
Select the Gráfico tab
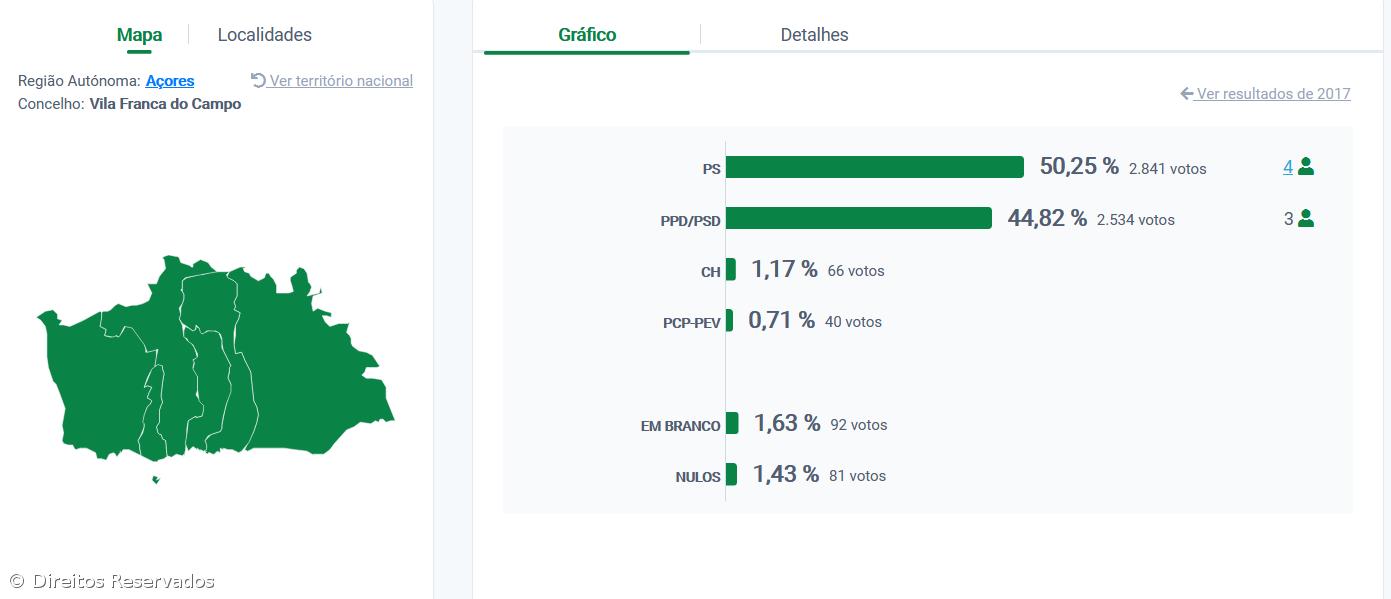click(x=587, y=35)
